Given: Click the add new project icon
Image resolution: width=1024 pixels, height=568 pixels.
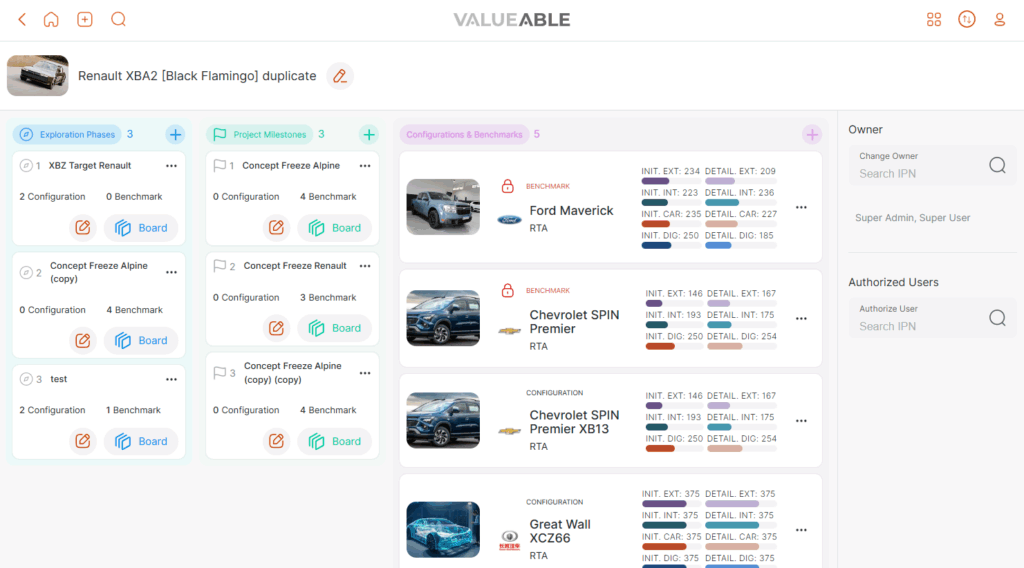Looking at the screenshot, I should [x=85, y=20].
